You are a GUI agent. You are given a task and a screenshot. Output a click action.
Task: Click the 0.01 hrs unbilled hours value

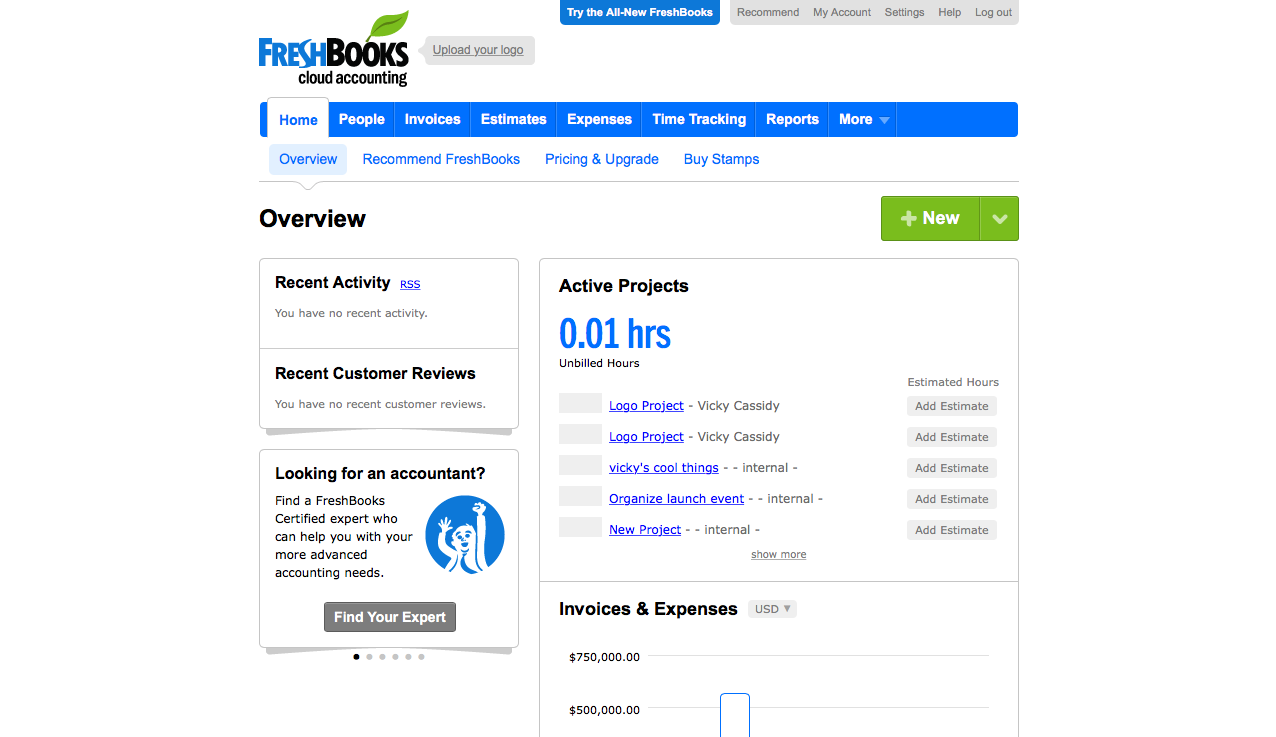(615, 333)
